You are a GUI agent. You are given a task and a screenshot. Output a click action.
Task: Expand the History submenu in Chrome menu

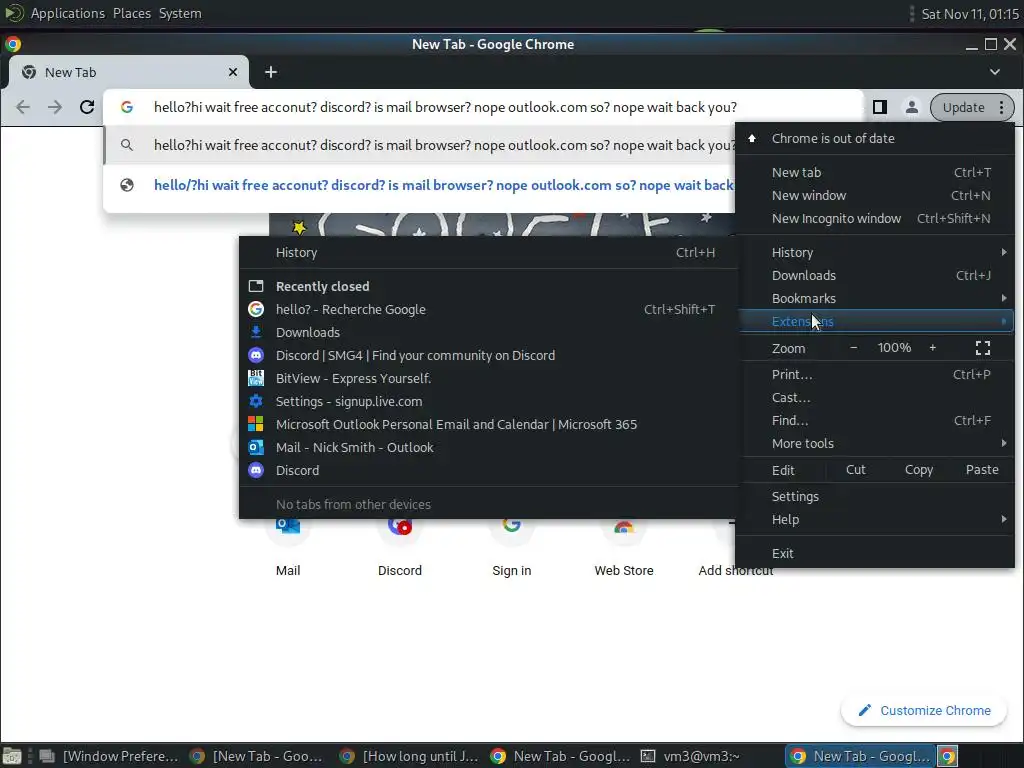point(875,253)
